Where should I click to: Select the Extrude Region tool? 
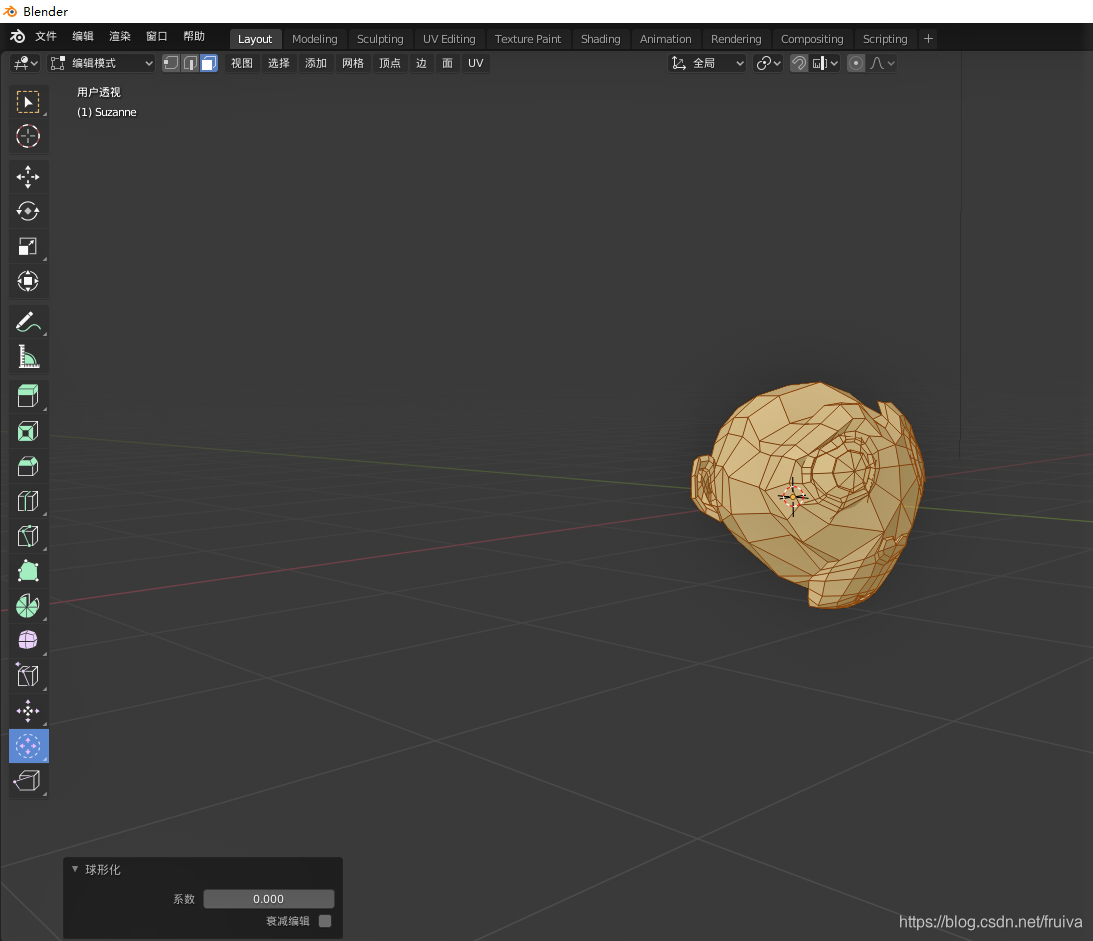(28, 396)
